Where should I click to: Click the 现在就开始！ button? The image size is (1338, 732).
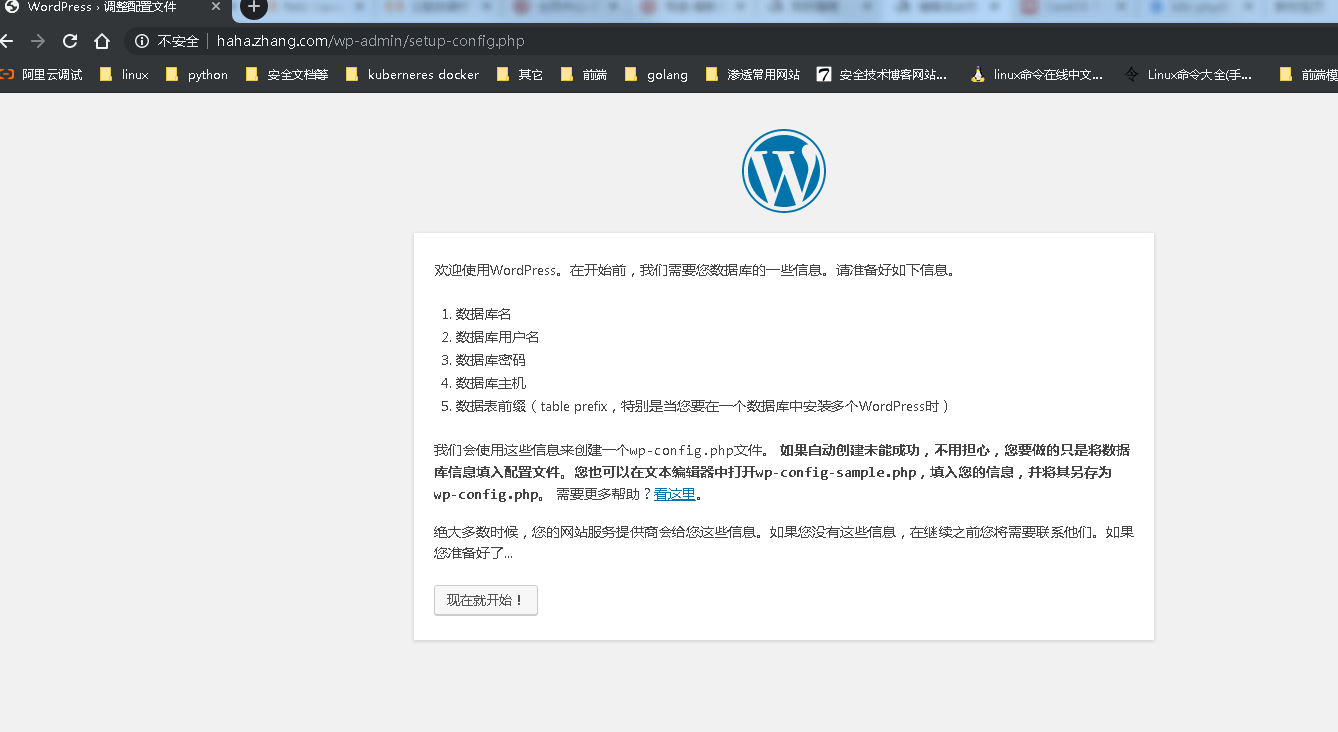[x=486, y=600]
